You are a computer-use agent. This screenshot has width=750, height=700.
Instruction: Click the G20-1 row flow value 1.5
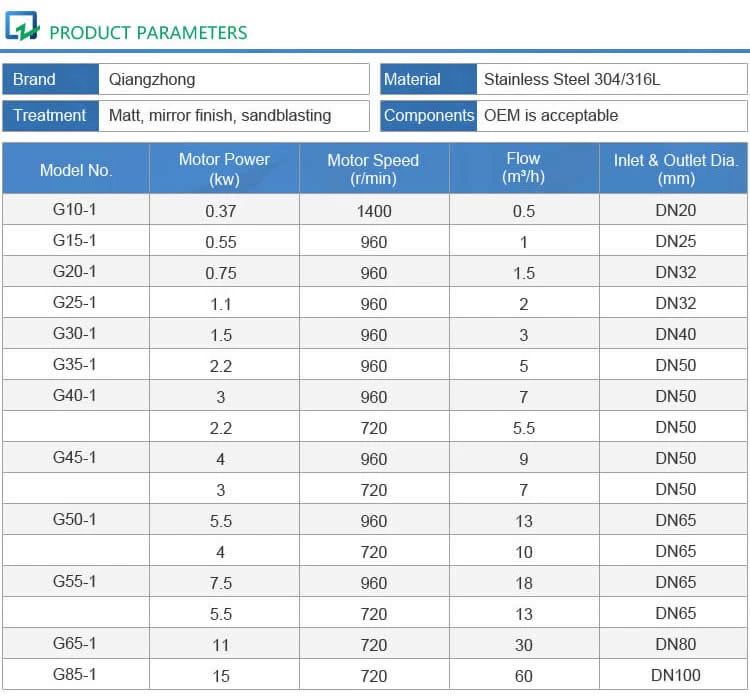[x=524, y=273]
